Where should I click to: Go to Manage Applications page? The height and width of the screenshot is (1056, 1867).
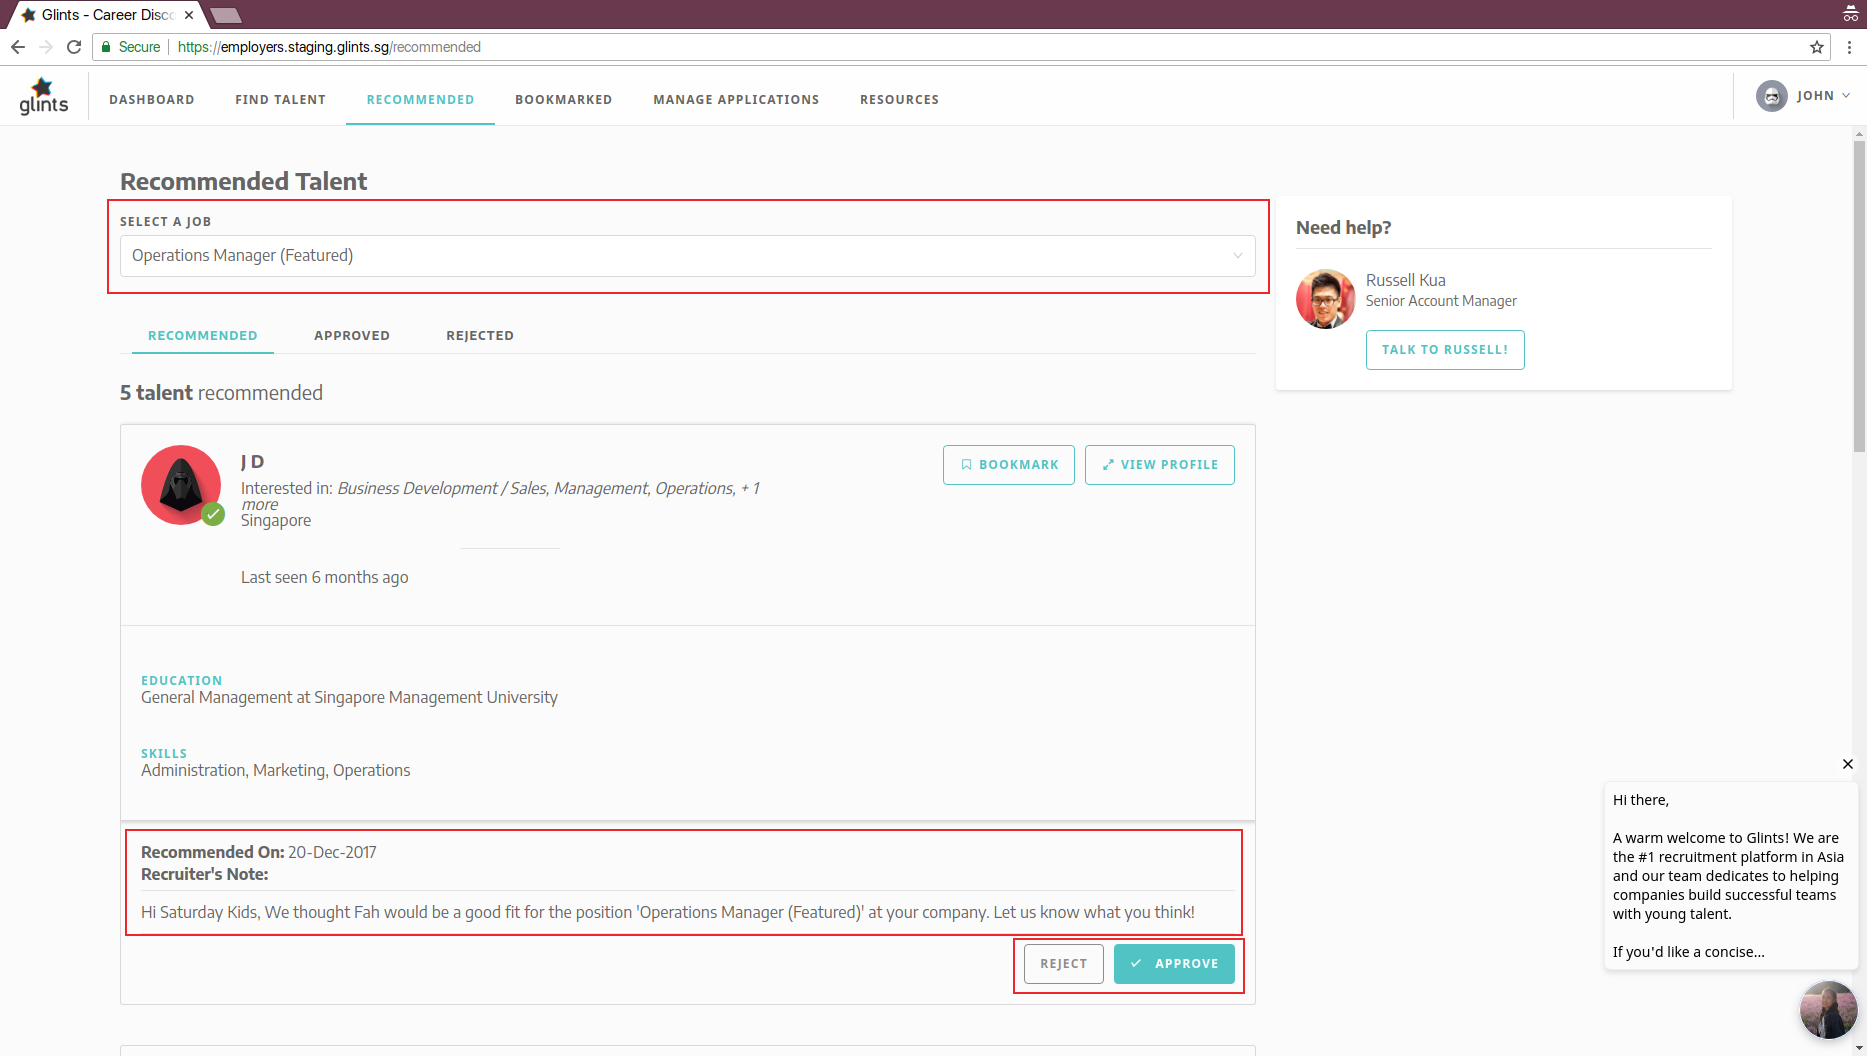[x=736, y=100]
